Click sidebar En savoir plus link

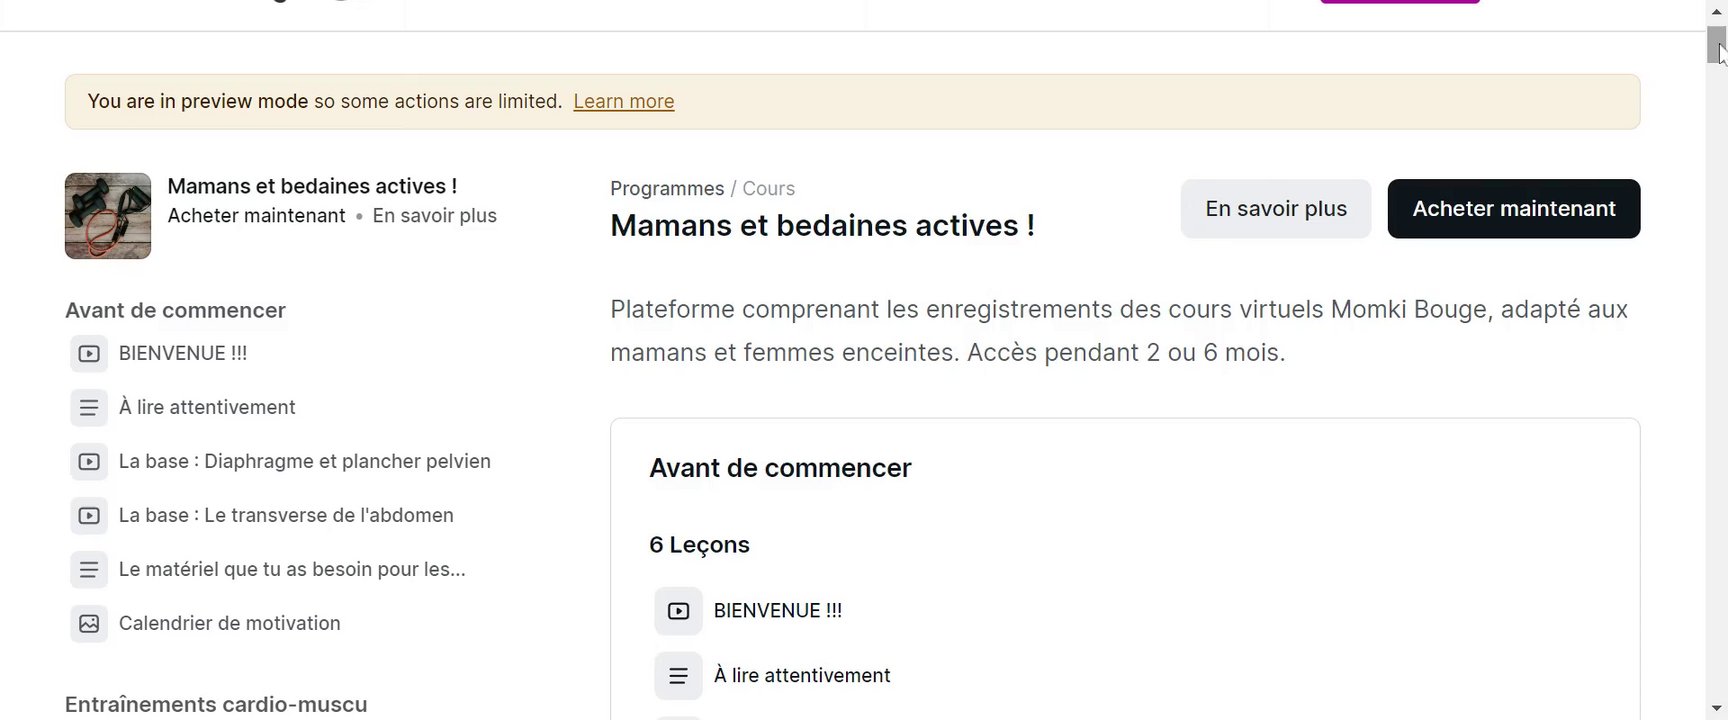coord(434,216)
